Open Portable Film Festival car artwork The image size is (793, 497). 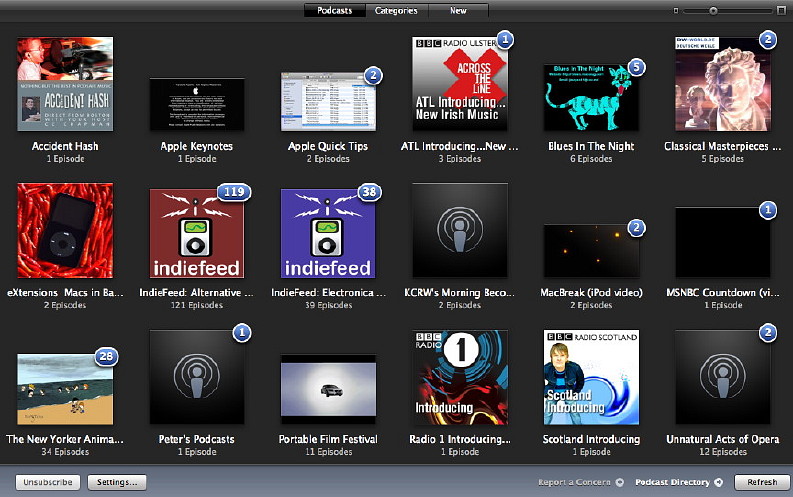pos(328,389)
